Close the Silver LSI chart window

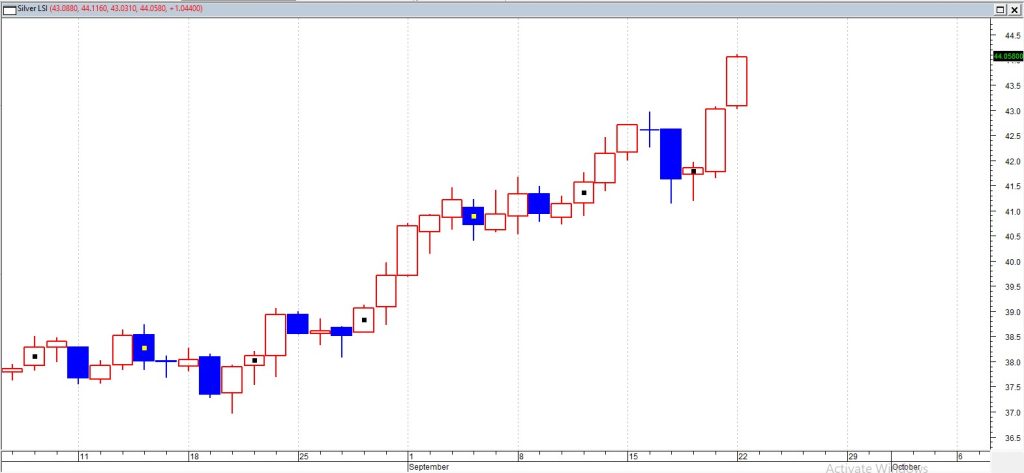(x=1013, y=9)
